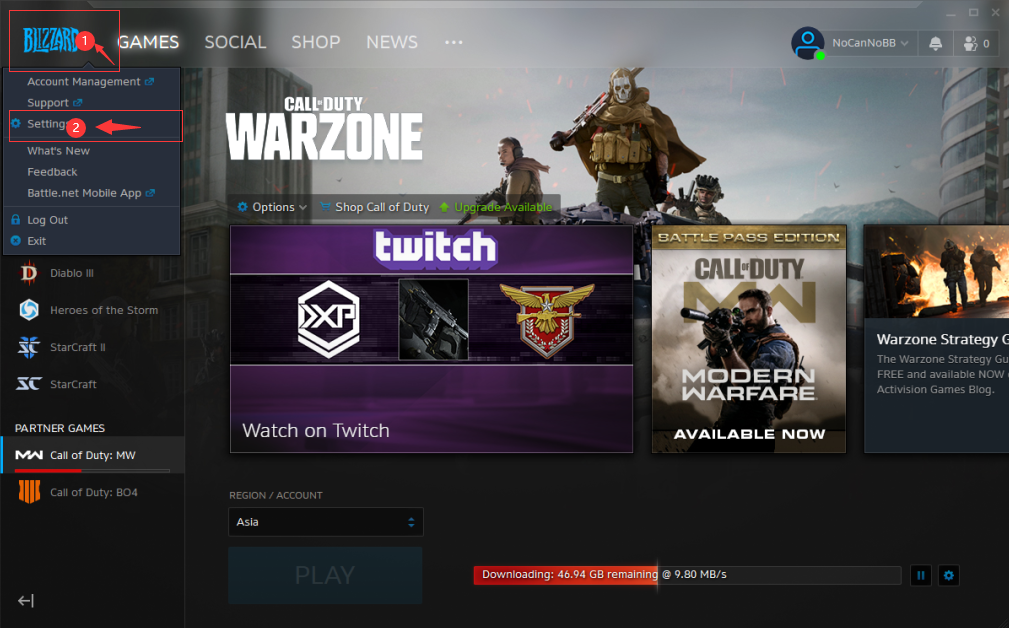This screenshot has height=628, width=1009.
Task: Click the Diablo III game icon
Action: [x=30, y=273]
